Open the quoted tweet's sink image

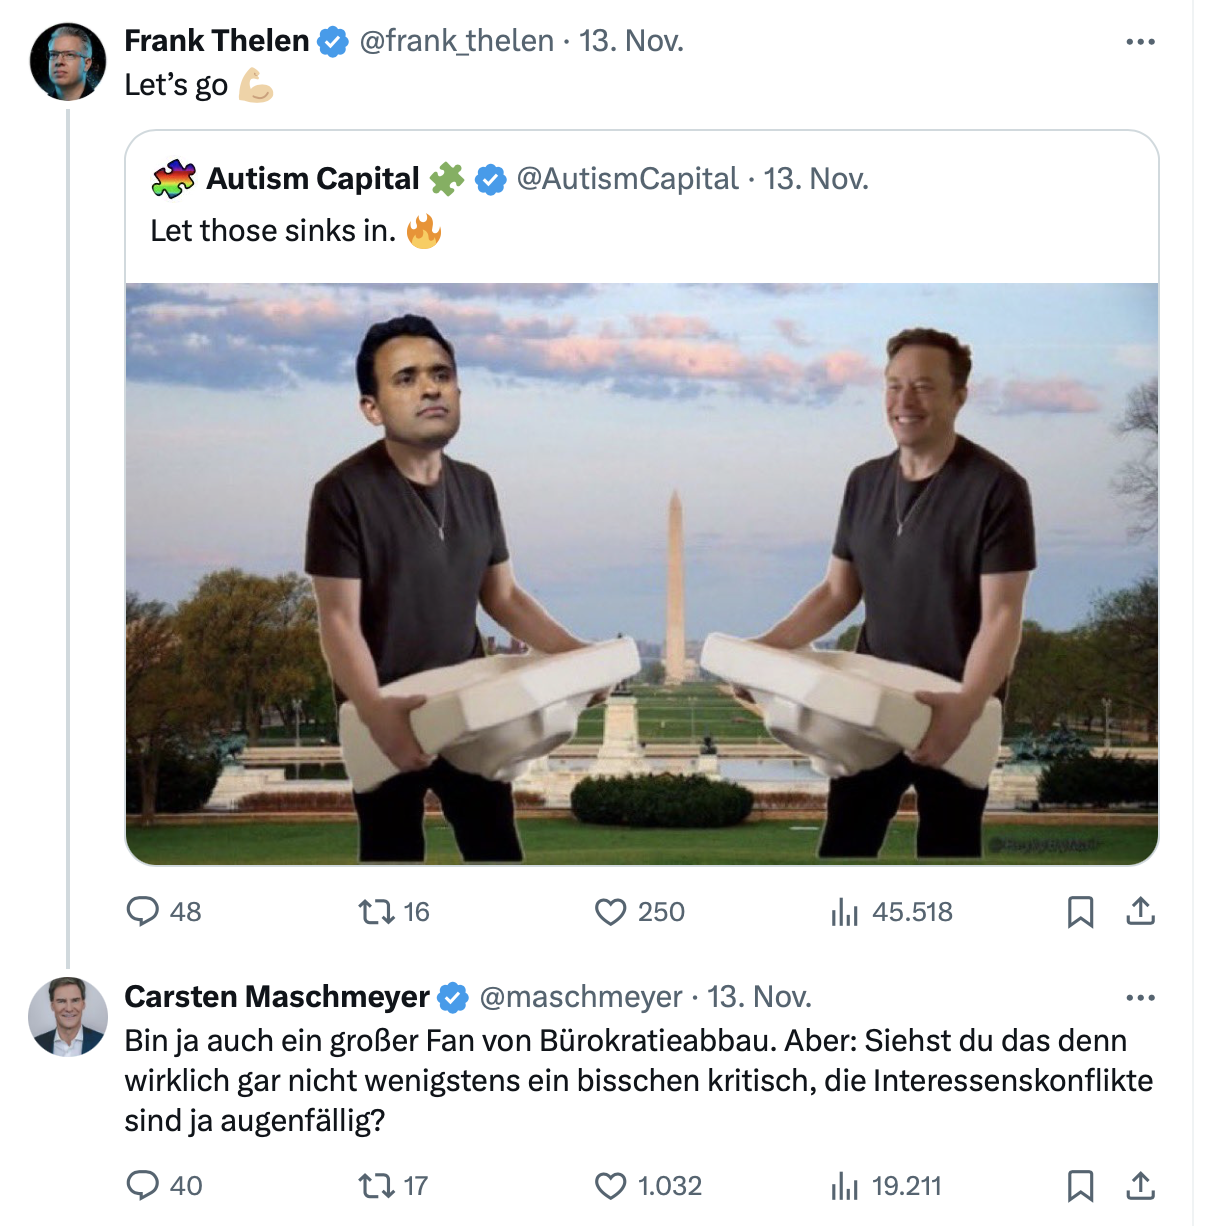tap(642, 573)
